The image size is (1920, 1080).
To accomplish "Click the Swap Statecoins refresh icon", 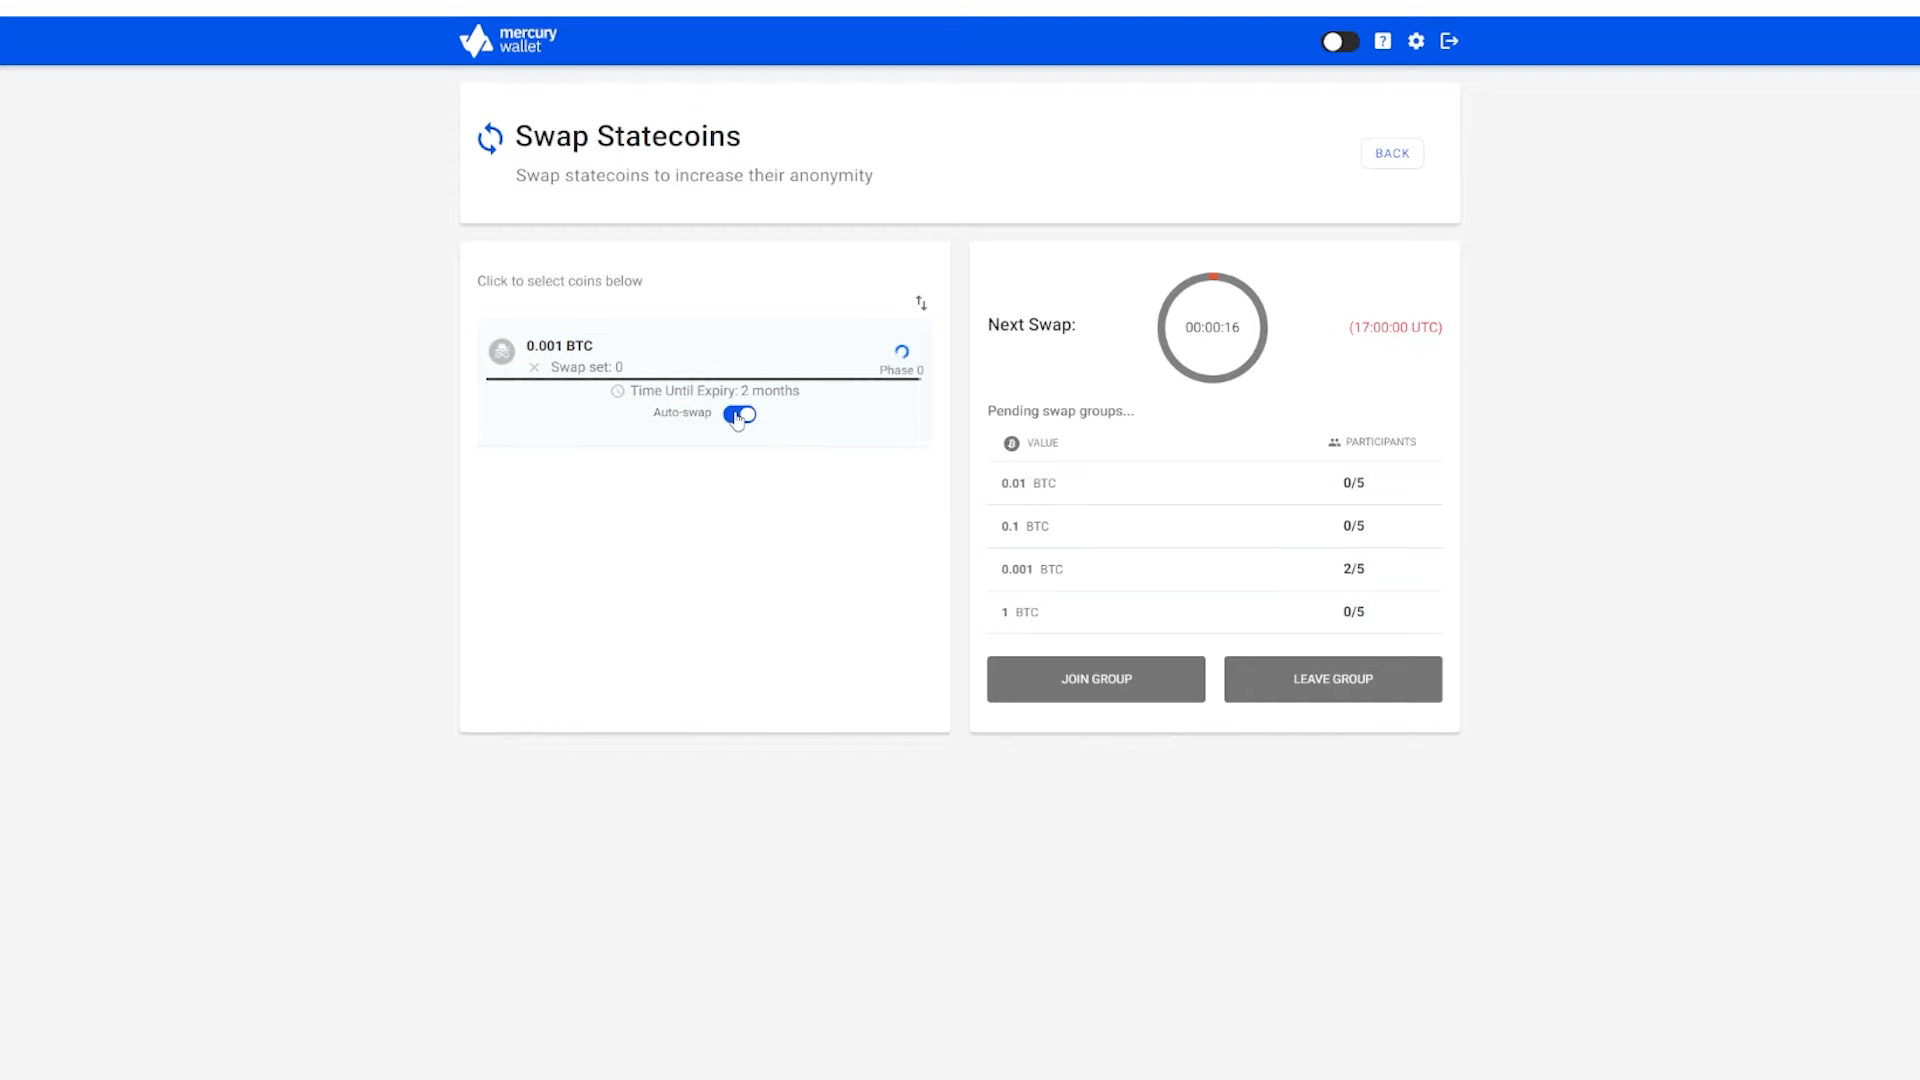I will (x=490, y=138).
